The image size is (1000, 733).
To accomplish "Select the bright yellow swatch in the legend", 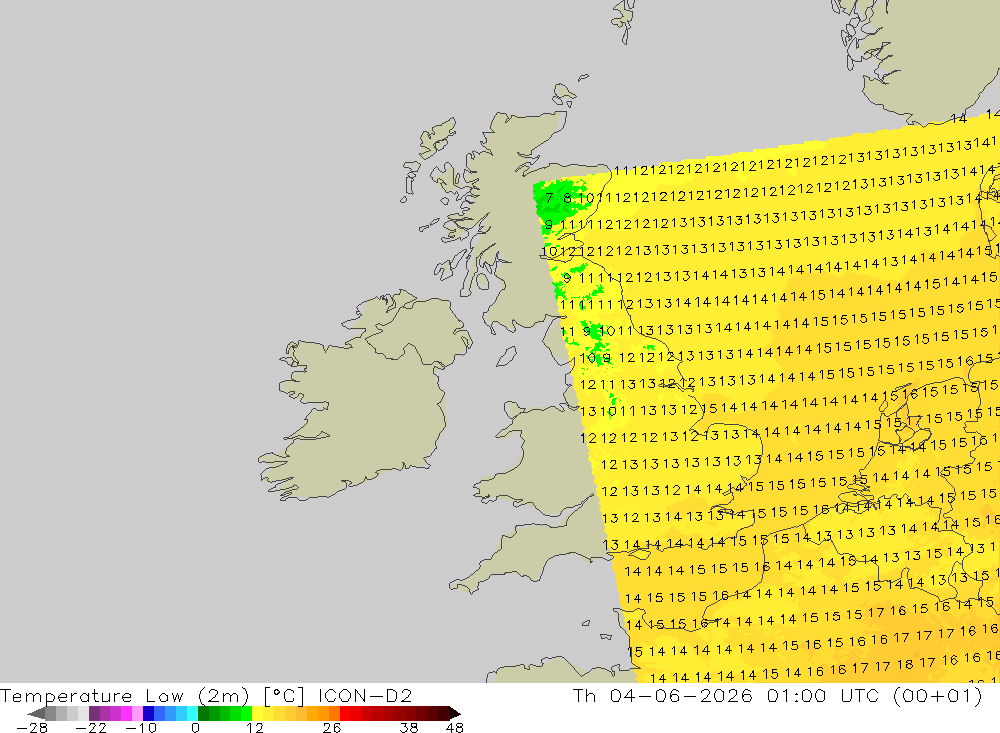I will click(258, 713).
